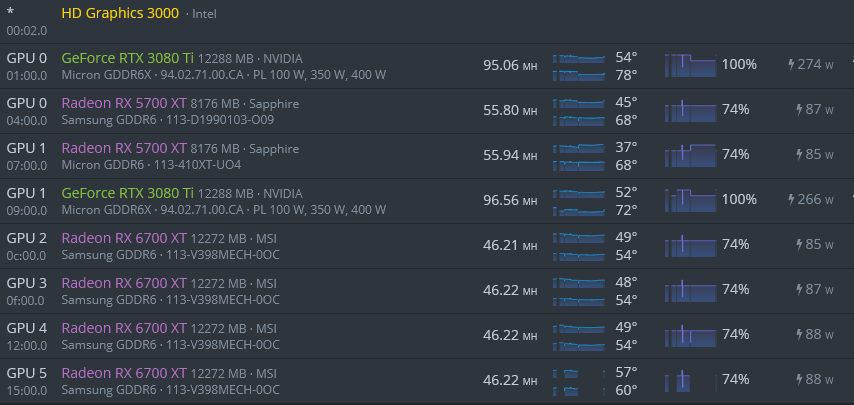
Task: Click the temperature graph beside 57° on GPU 5
Action: [578, 373]
